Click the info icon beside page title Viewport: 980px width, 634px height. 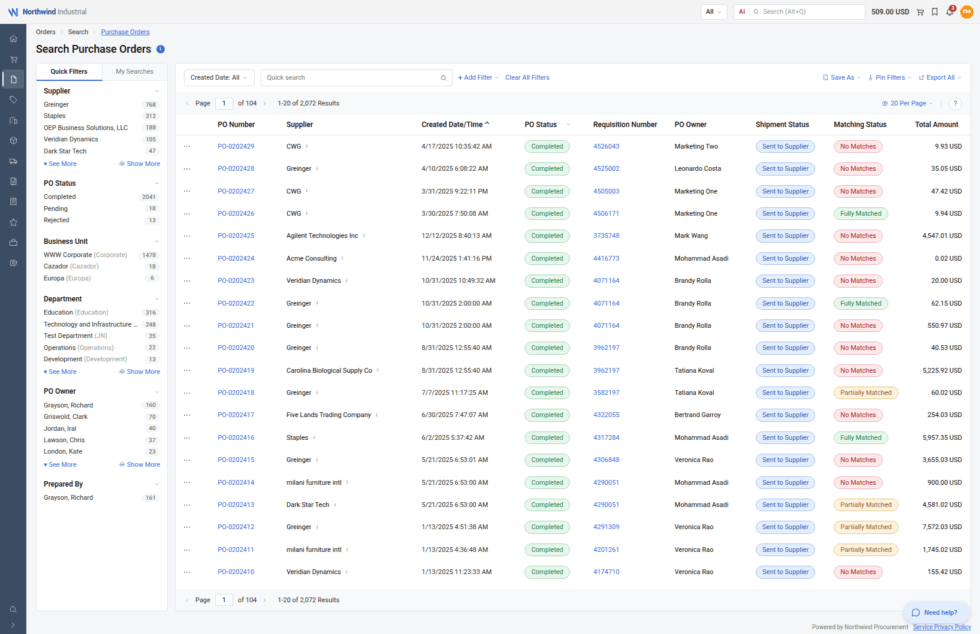click(x=161, y=49)
